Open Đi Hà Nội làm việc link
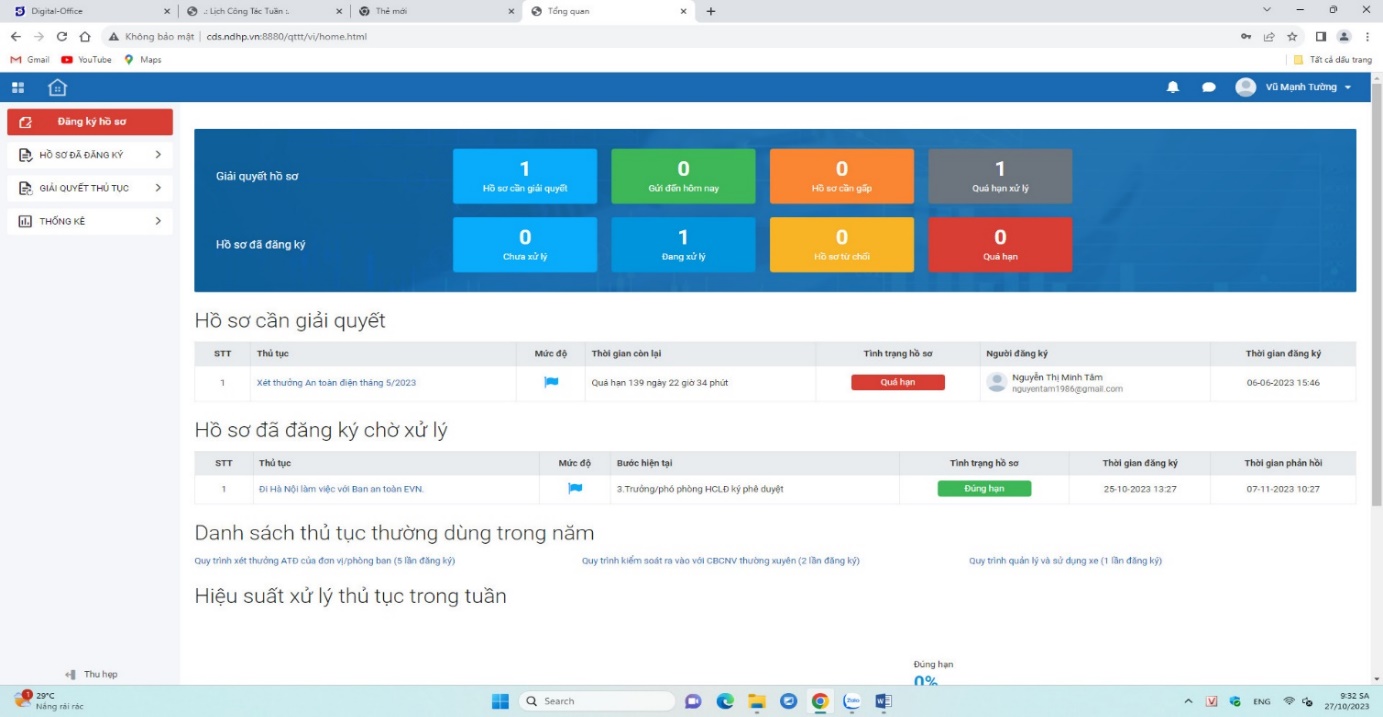 coord(341,489)
